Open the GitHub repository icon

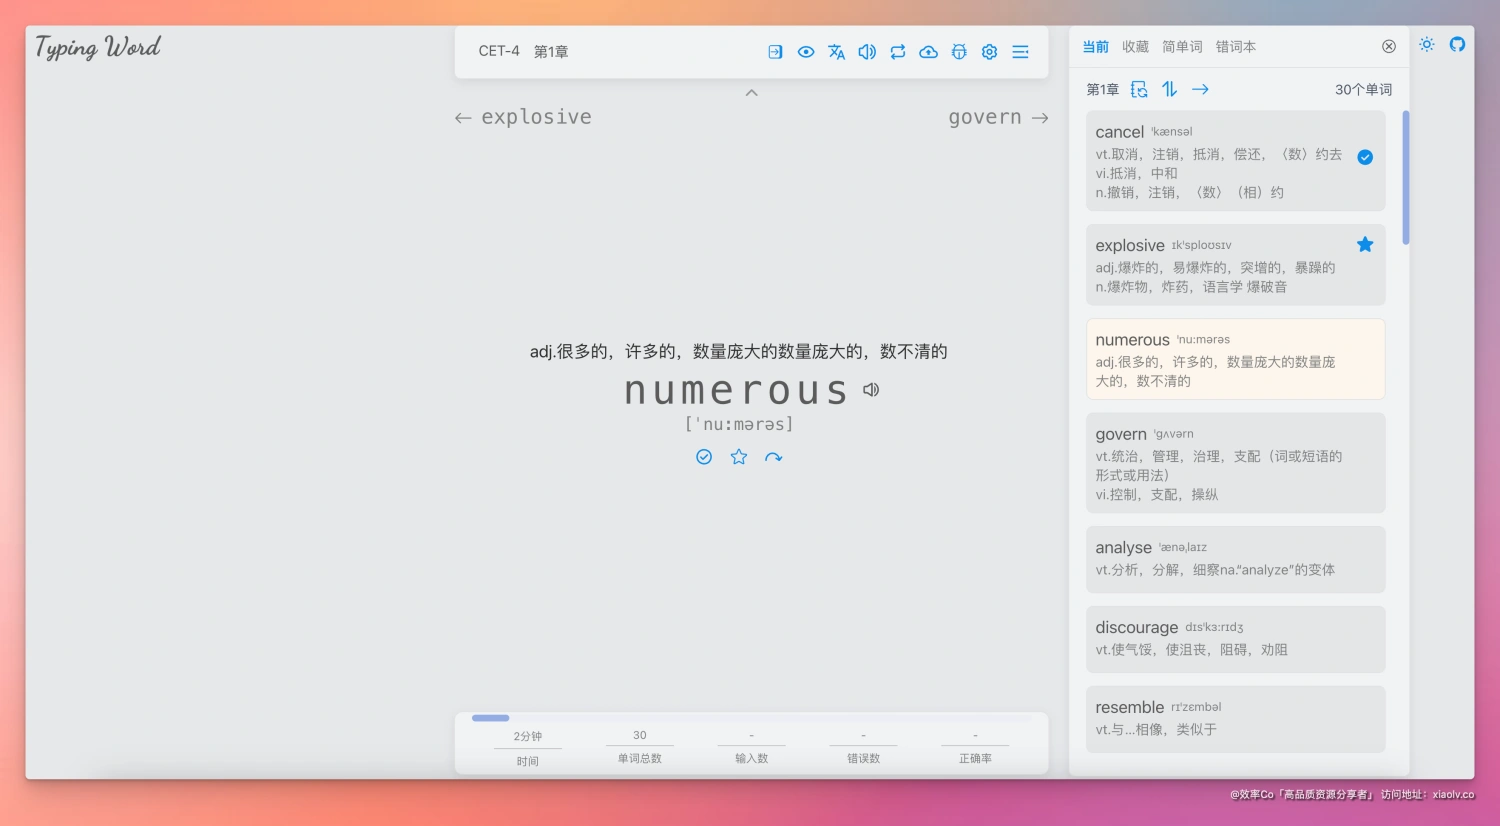point(1457,45)
